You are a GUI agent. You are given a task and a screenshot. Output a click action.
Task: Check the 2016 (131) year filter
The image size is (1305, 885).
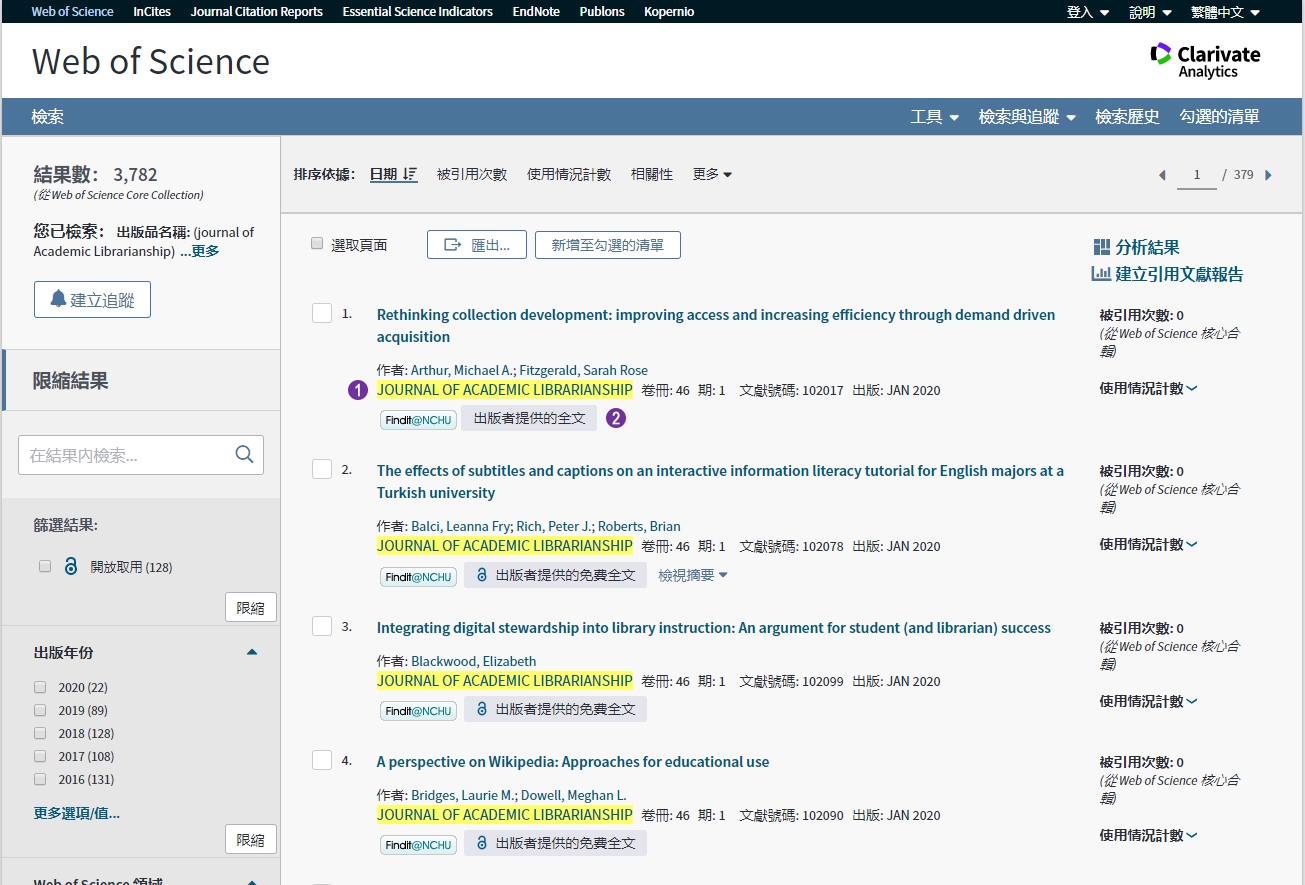coord(40,779)
